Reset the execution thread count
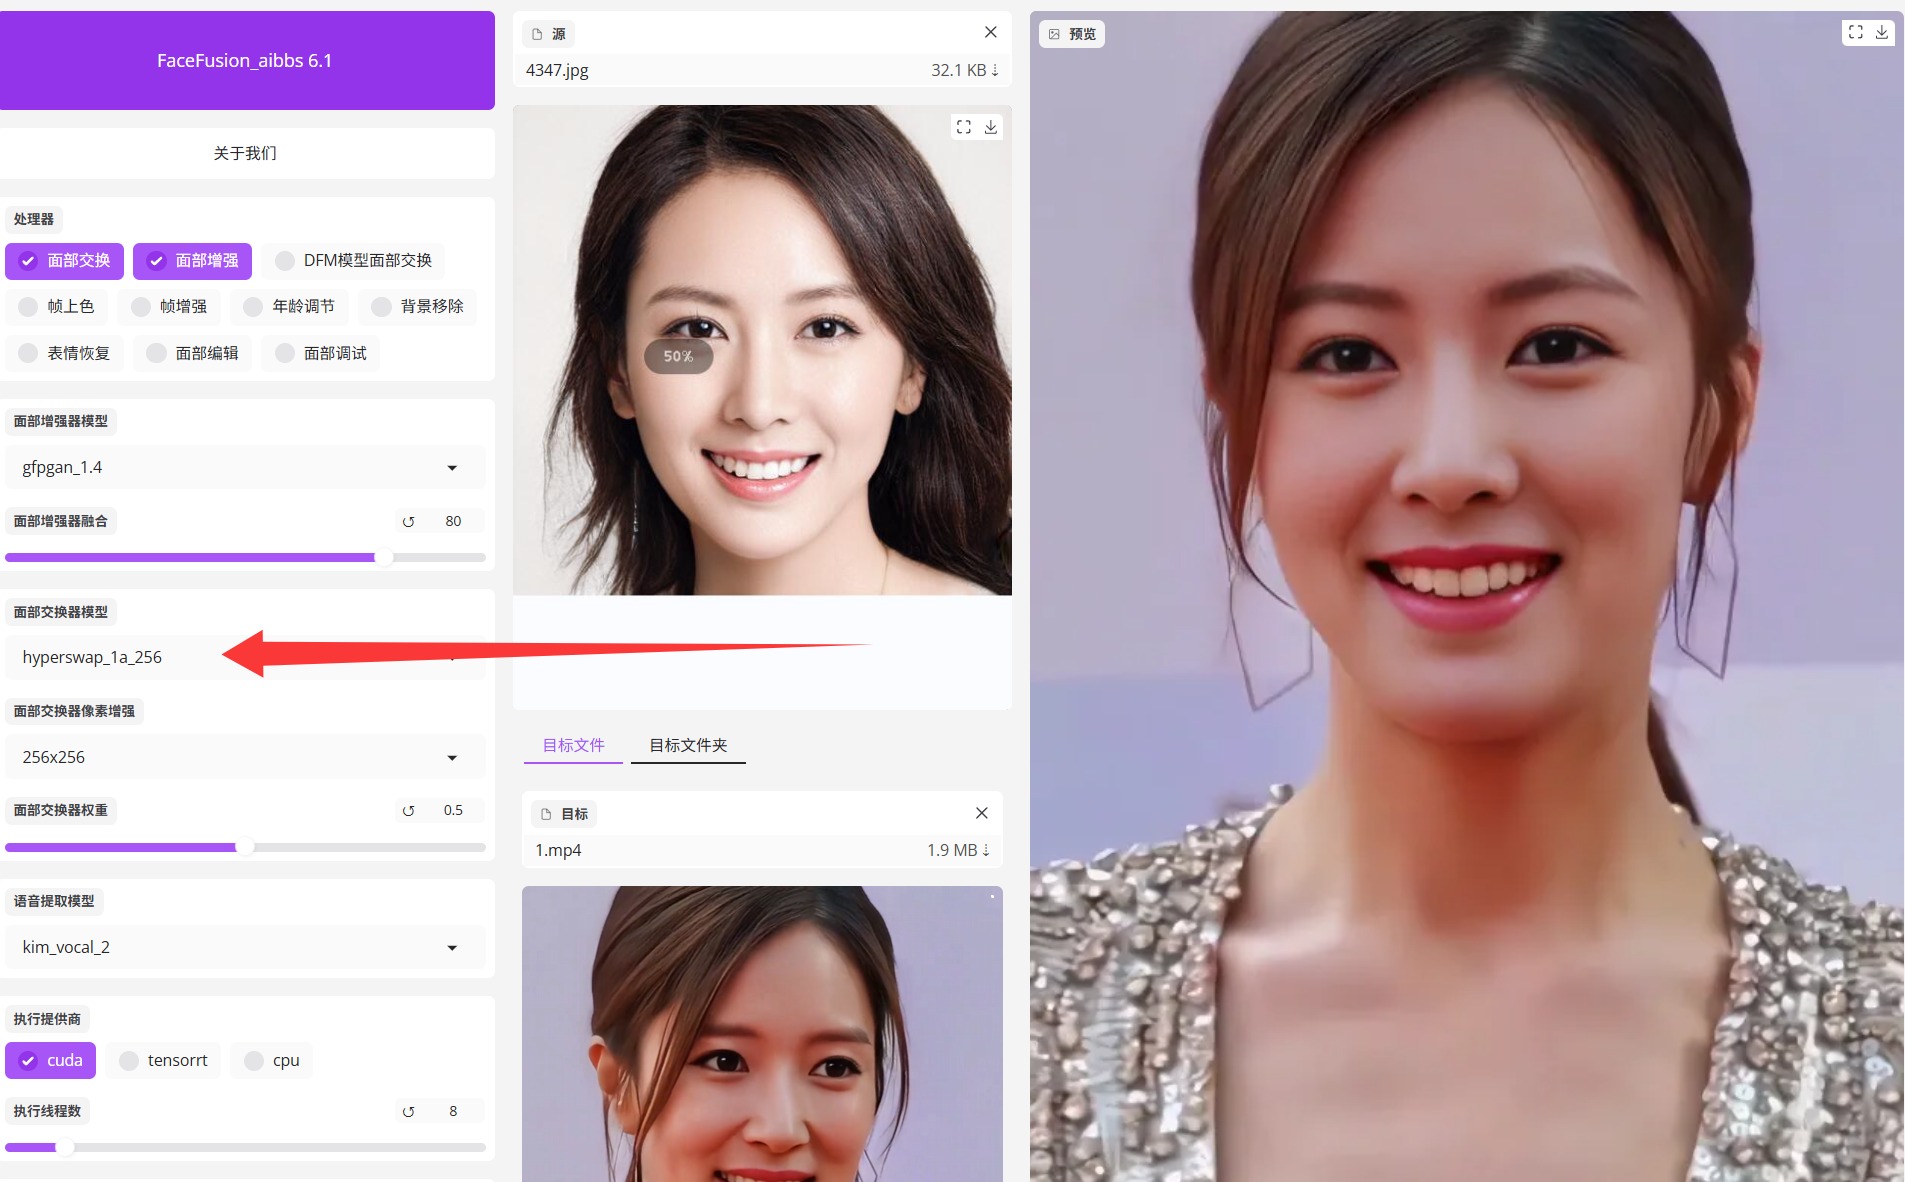 pyautogui.click(x=408, y=1111)
